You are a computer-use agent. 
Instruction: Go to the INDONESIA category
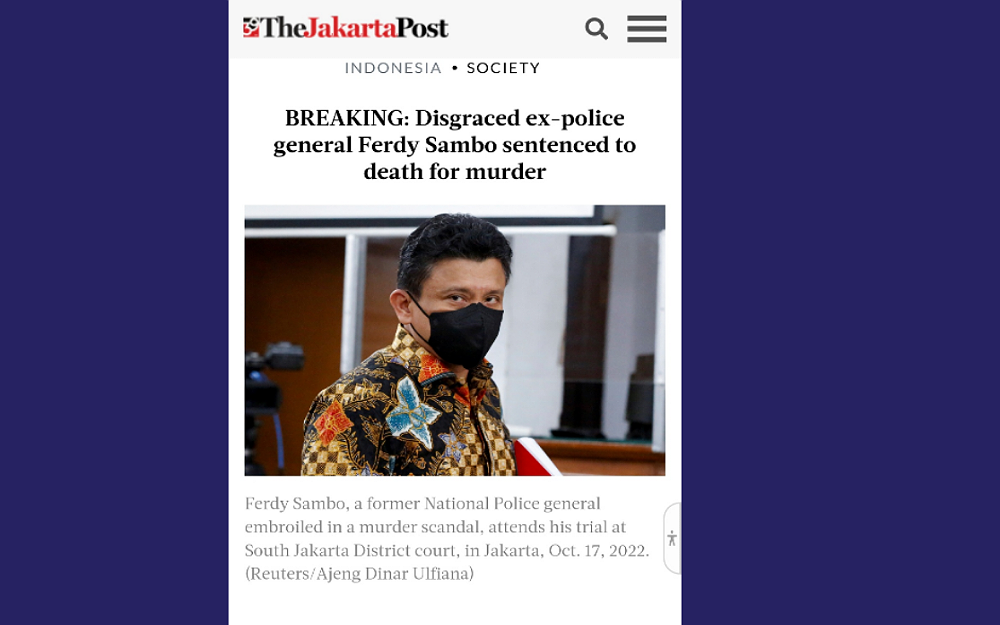393,68
